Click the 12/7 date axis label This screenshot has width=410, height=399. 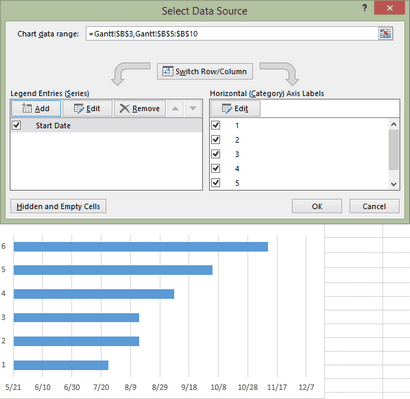(306, 387)
